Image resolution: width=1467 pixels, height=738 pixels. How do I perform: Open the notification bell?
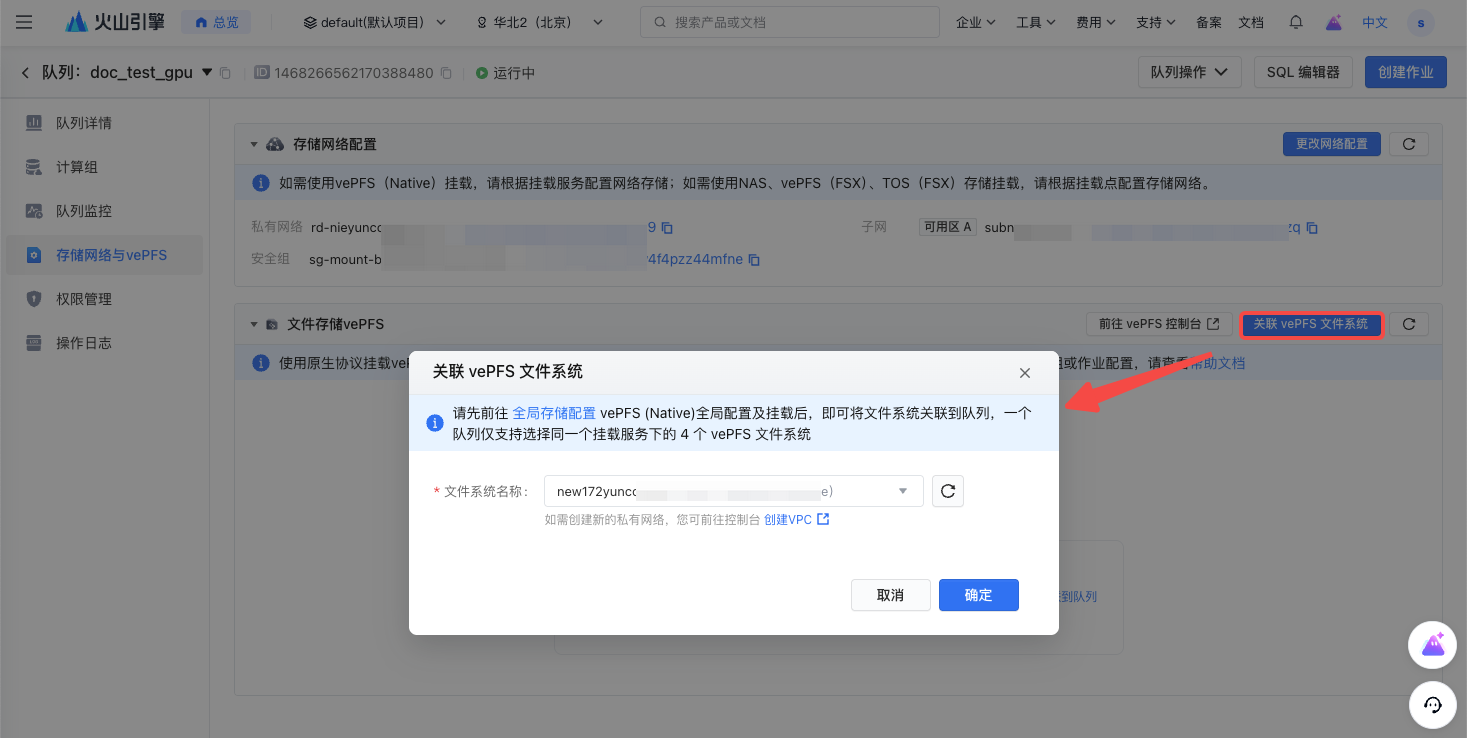(1296, 22)
